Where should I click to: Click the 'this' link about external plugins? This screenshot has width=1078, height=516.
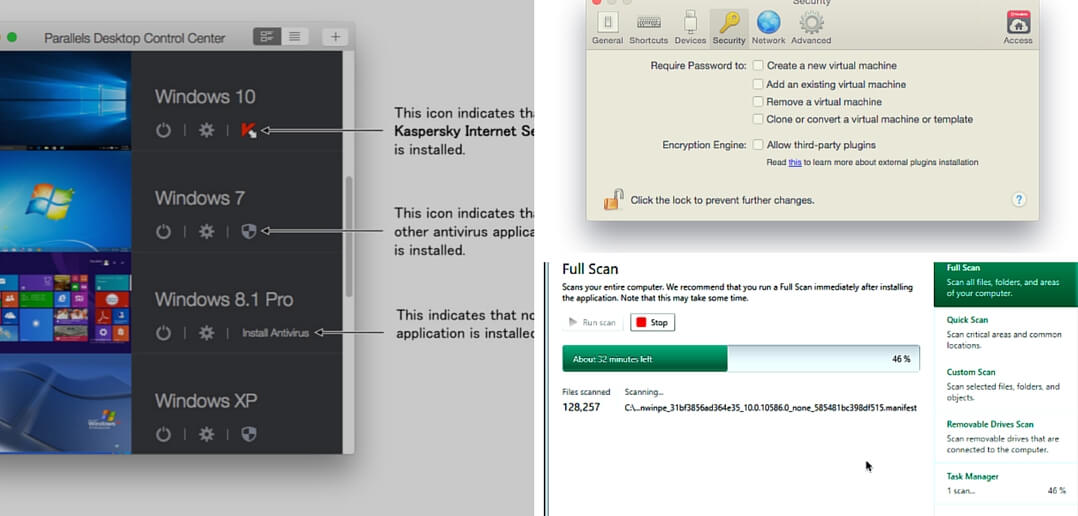[x=795, y=163]
